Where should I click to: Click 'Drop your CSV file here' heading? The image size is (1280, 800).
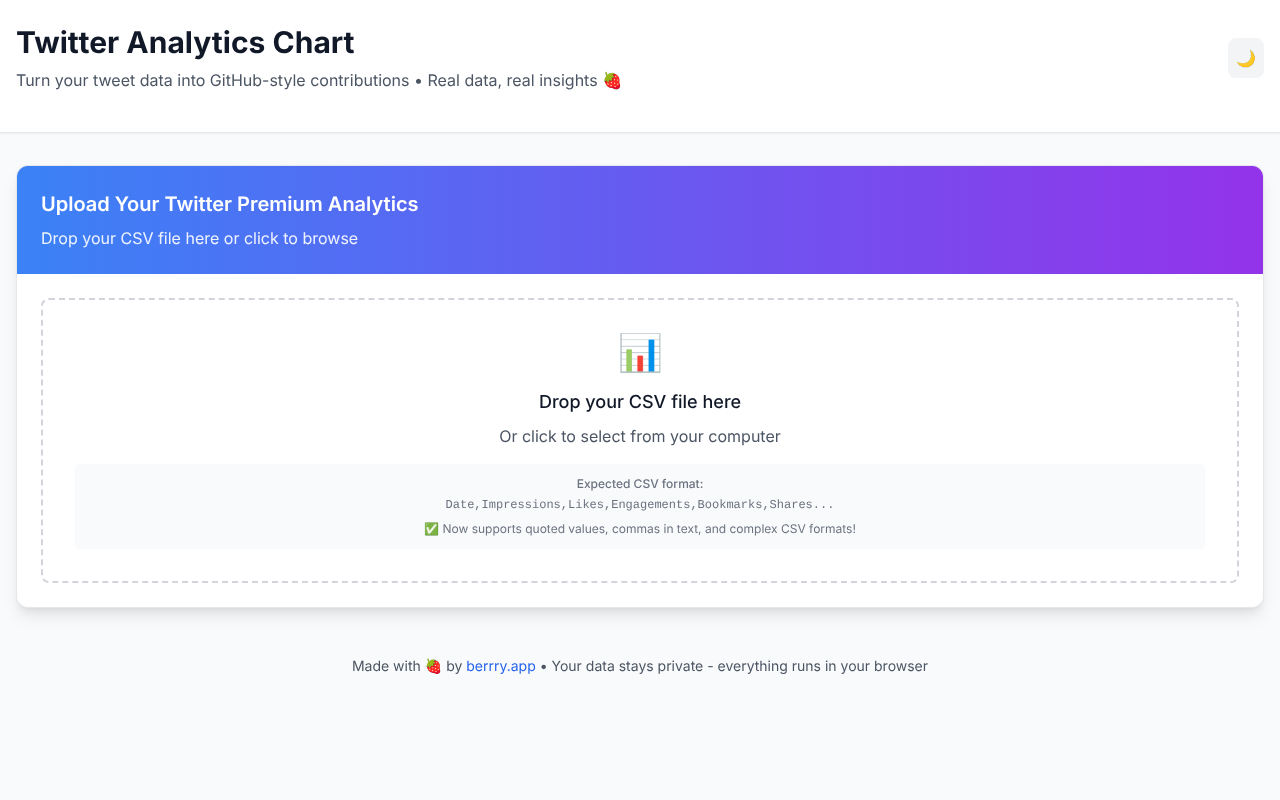point(640,401)
